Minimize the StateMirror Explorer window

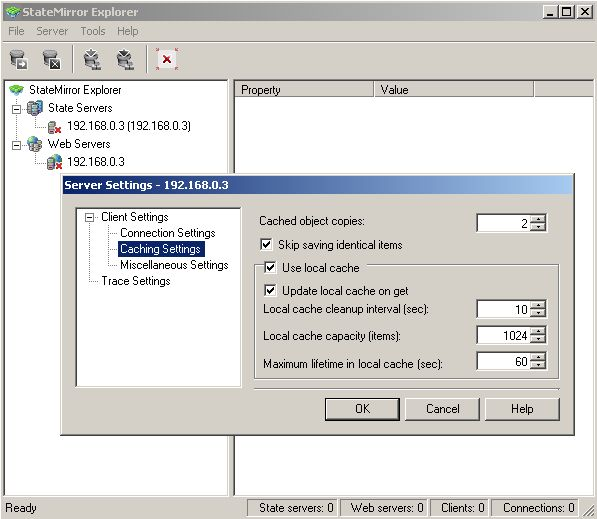(550, 12)
